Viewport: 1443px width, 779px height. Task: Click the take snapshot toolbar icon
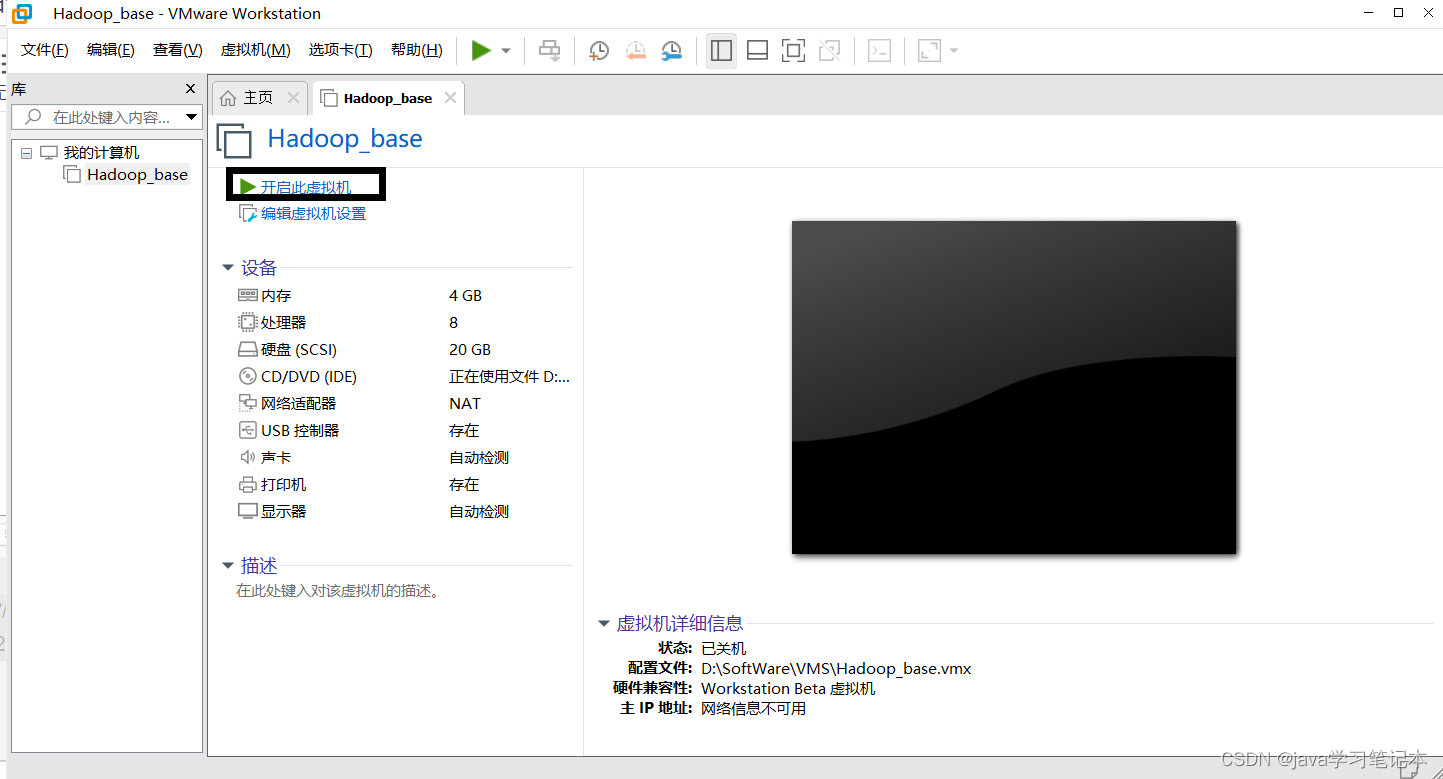pyautogui.click(x=598, y=50)
